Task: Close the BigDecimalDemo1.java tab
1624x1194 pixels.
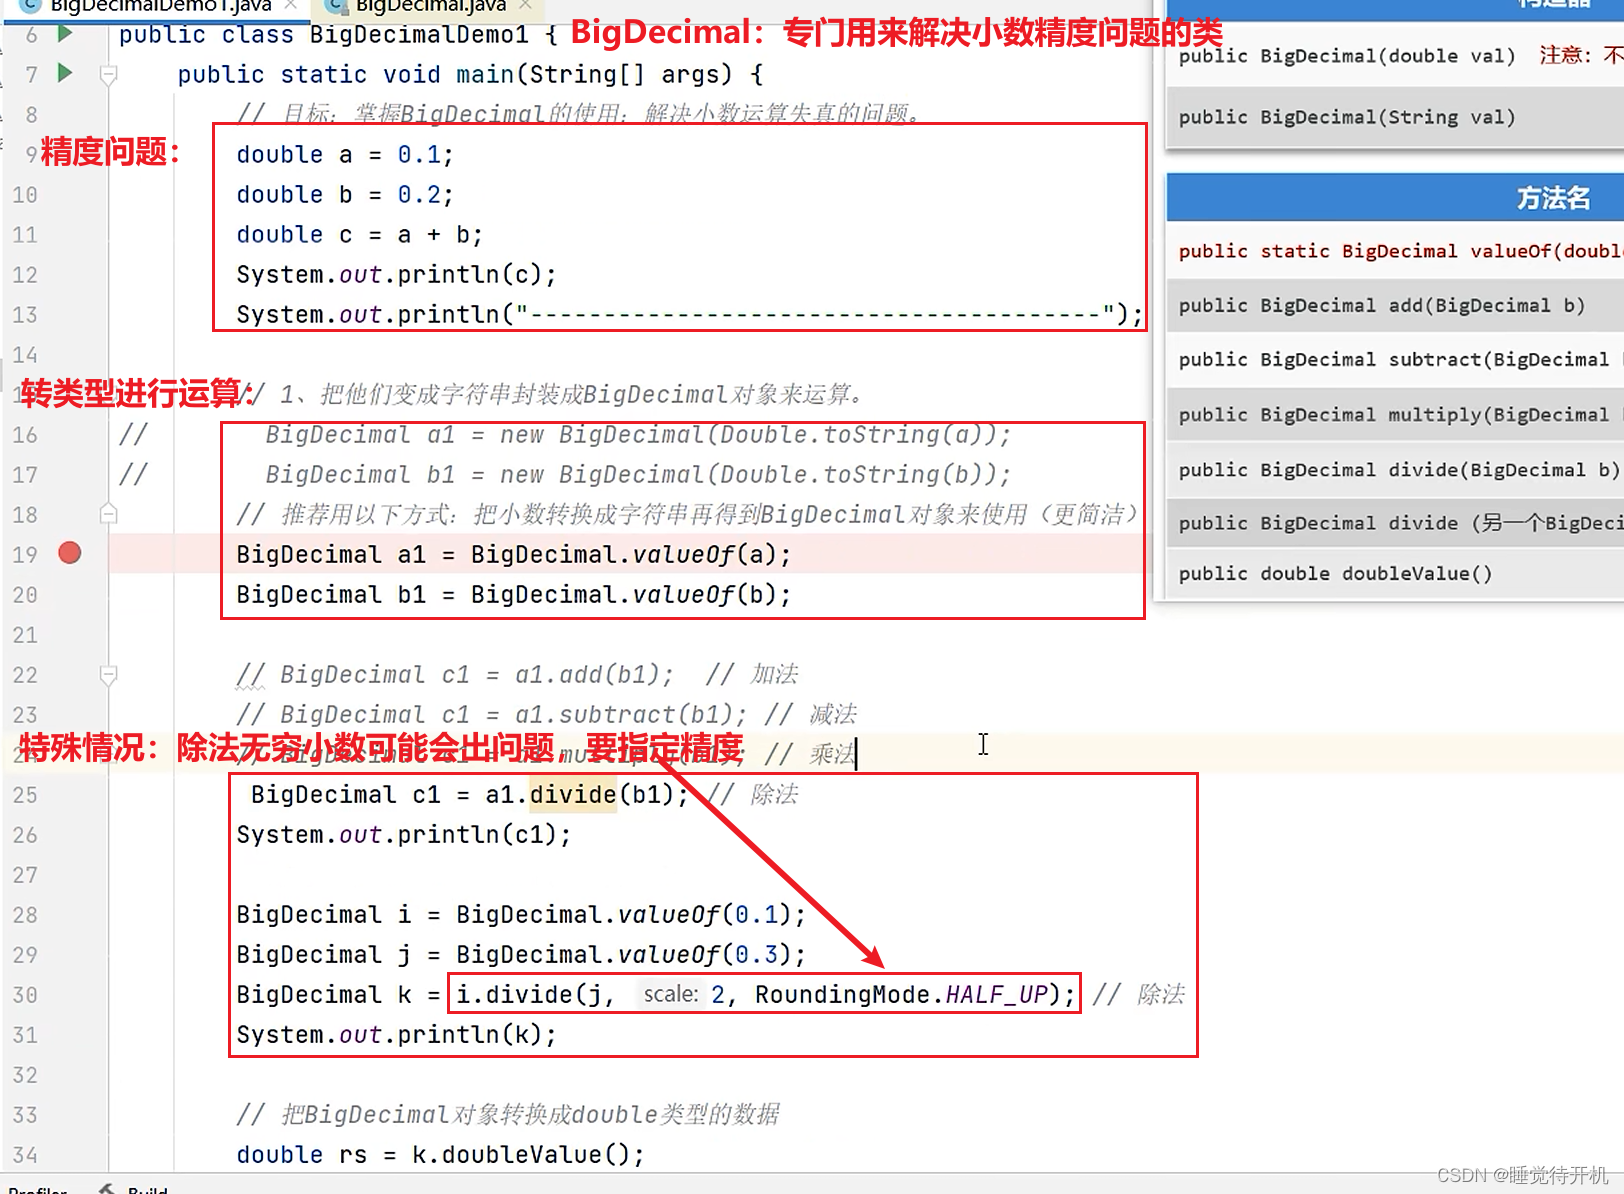Action: pos(291,5)
